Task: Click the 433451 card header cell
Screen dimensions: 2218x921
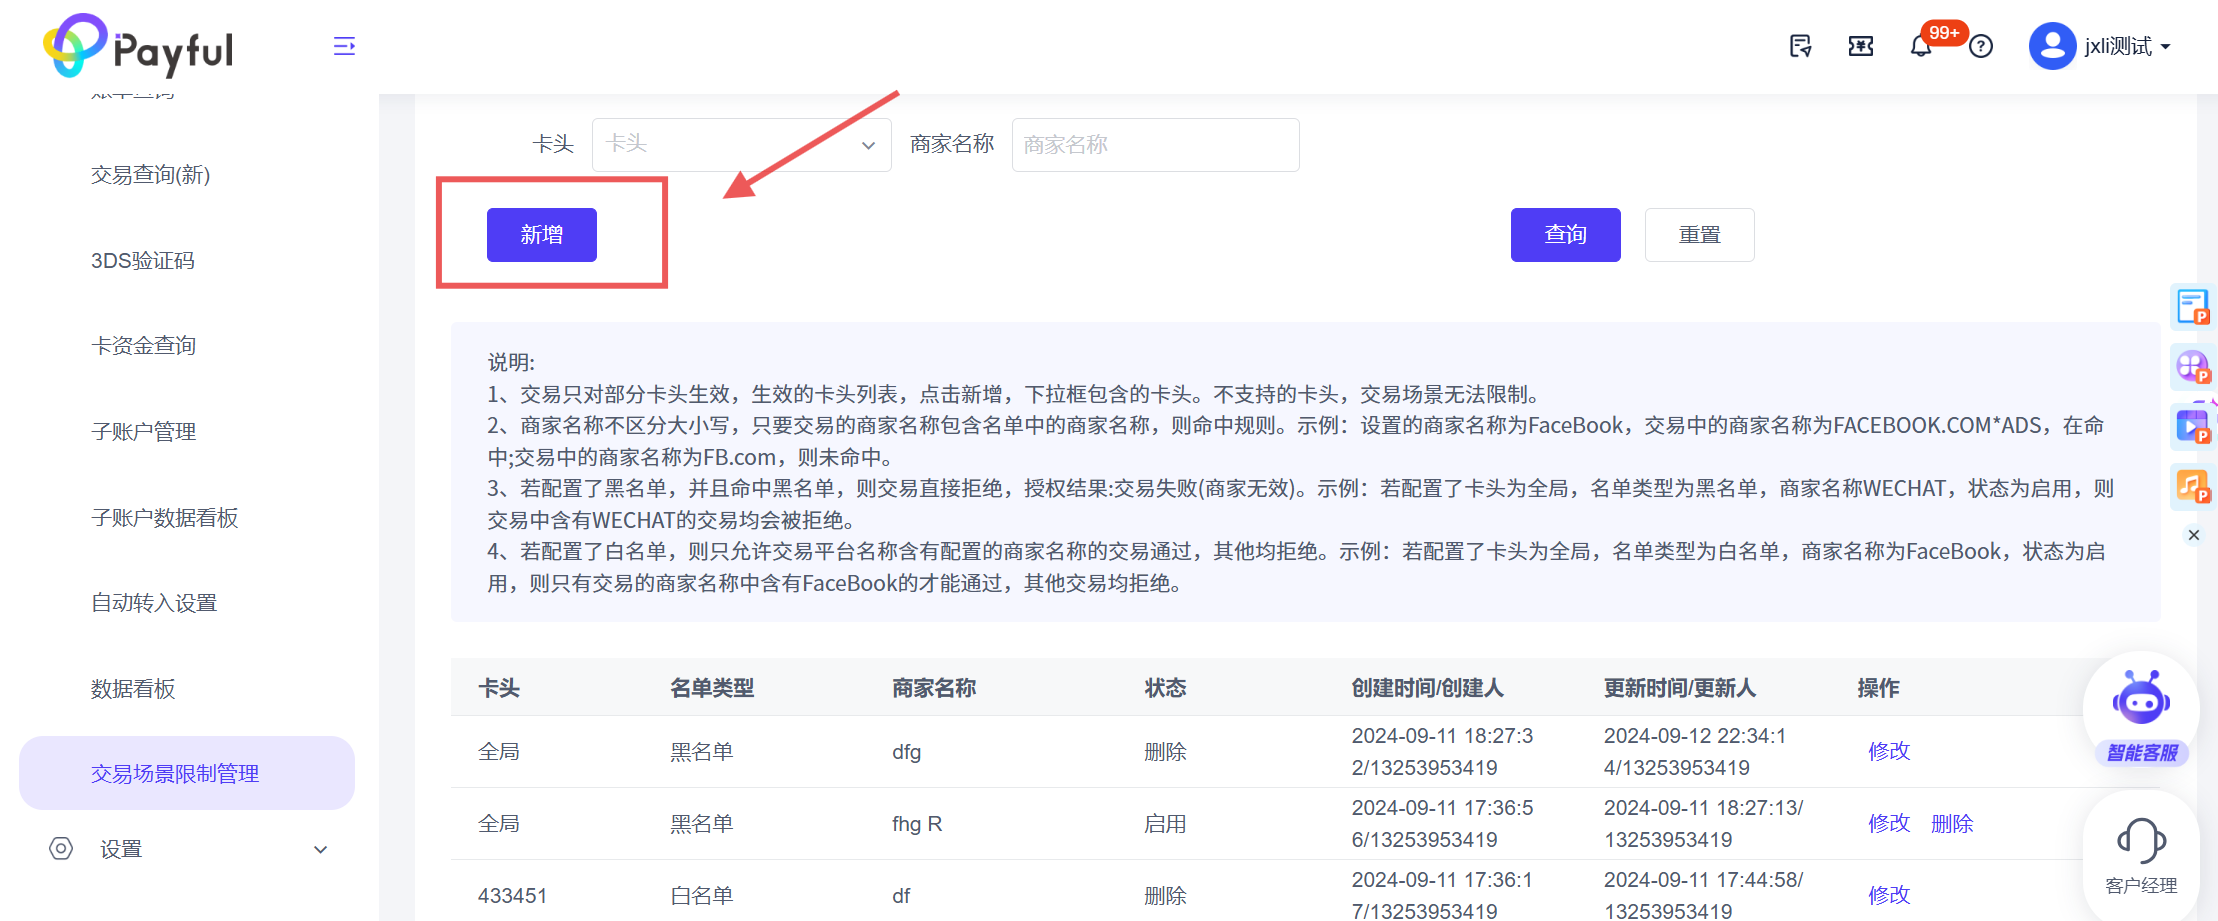Action: pyautogui.click(x=512, y=896)
